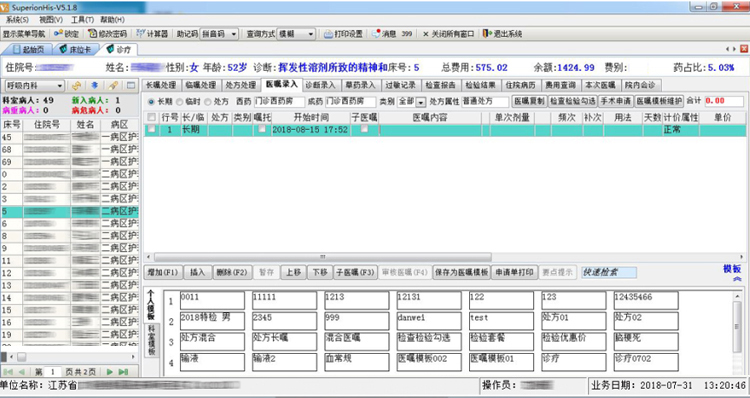Click the pencil edit icon in patient panel

113,86
